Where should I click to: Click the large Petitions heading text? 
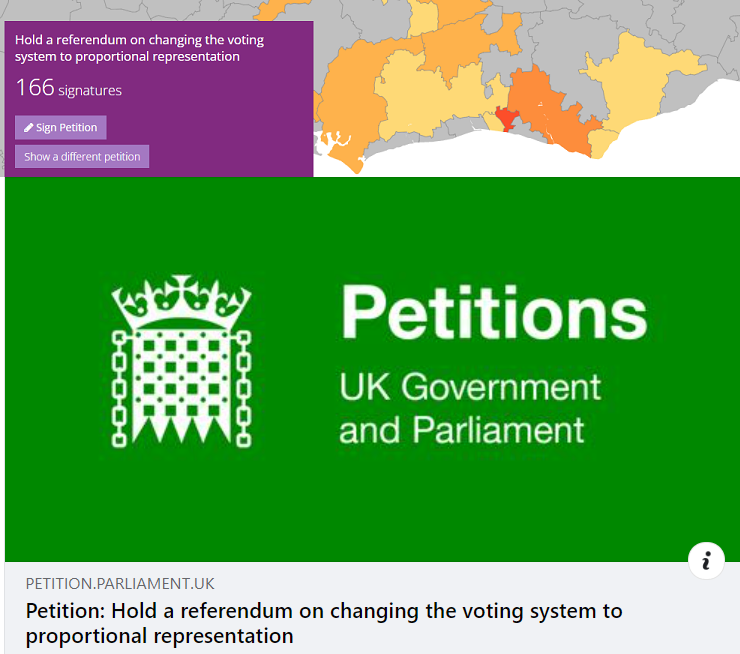pos(494,313)
